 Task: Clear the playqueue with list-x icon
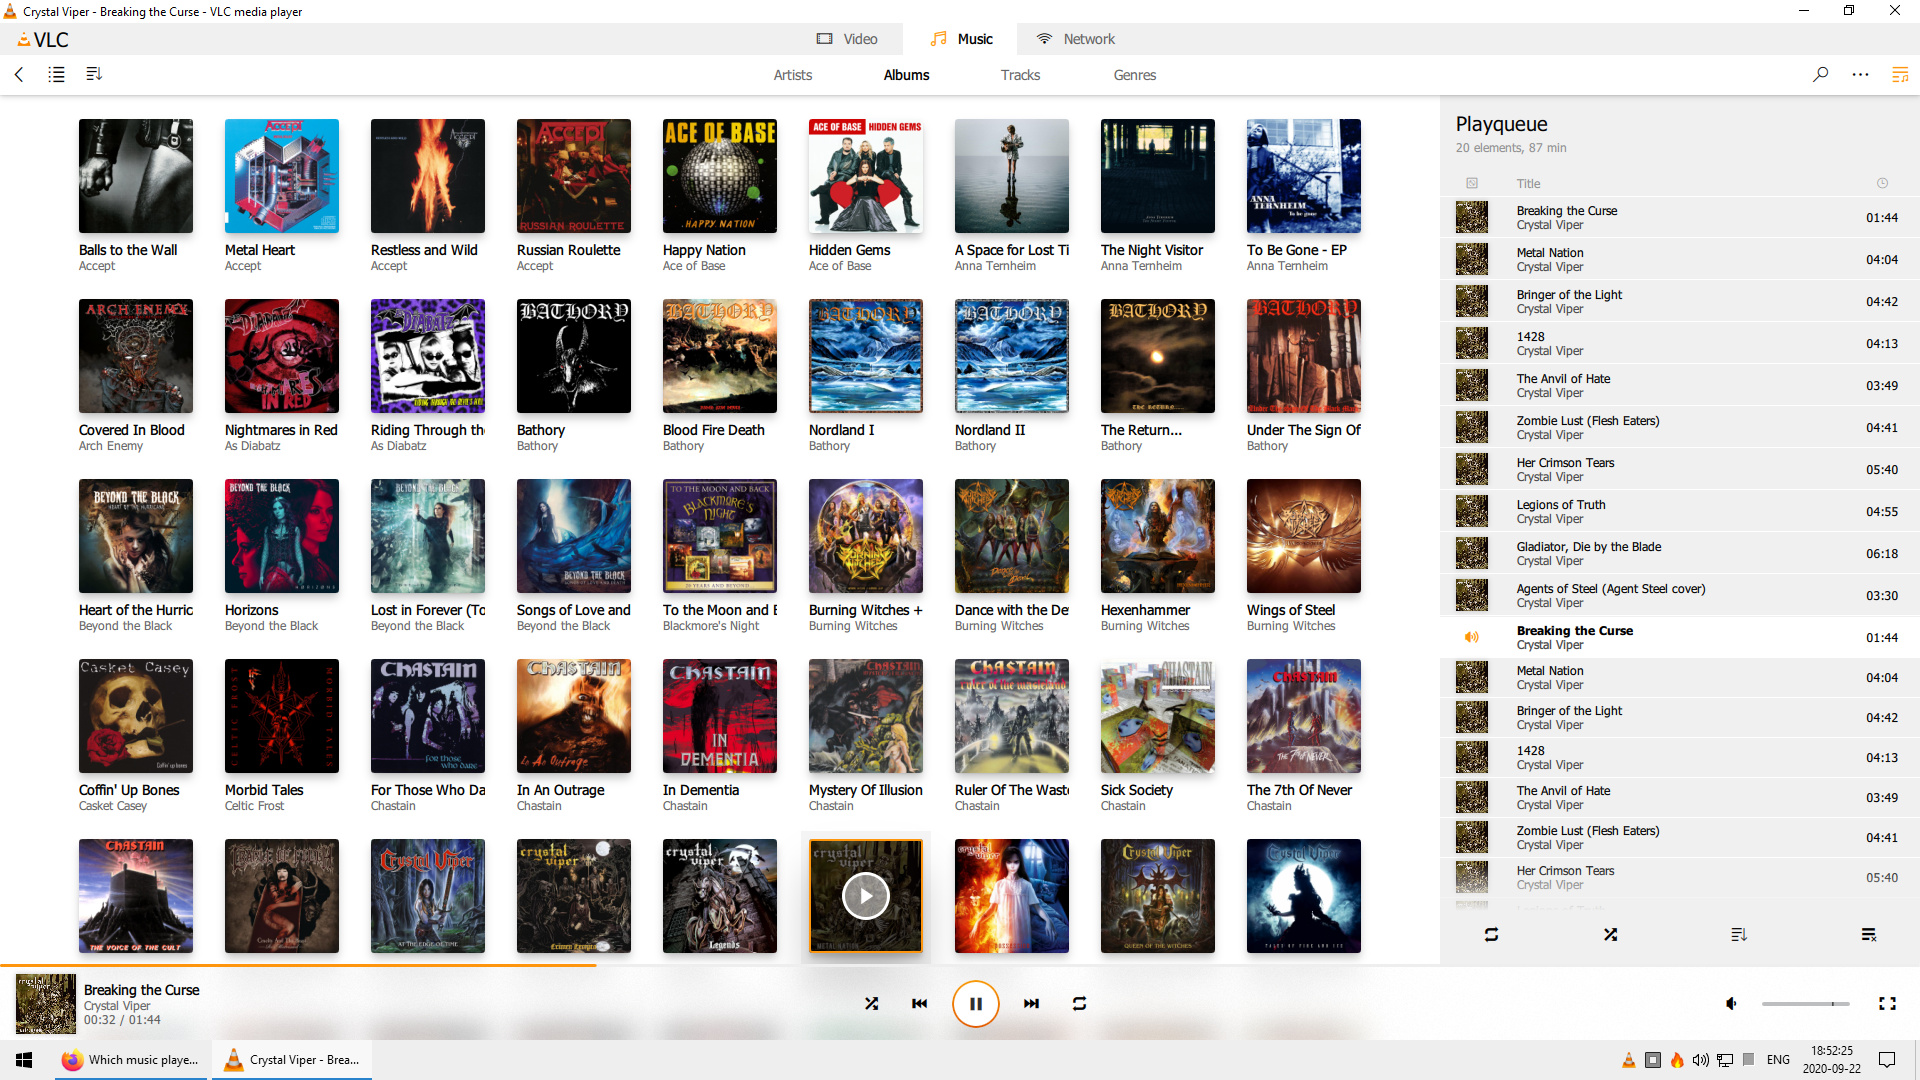click(1868, 934)
